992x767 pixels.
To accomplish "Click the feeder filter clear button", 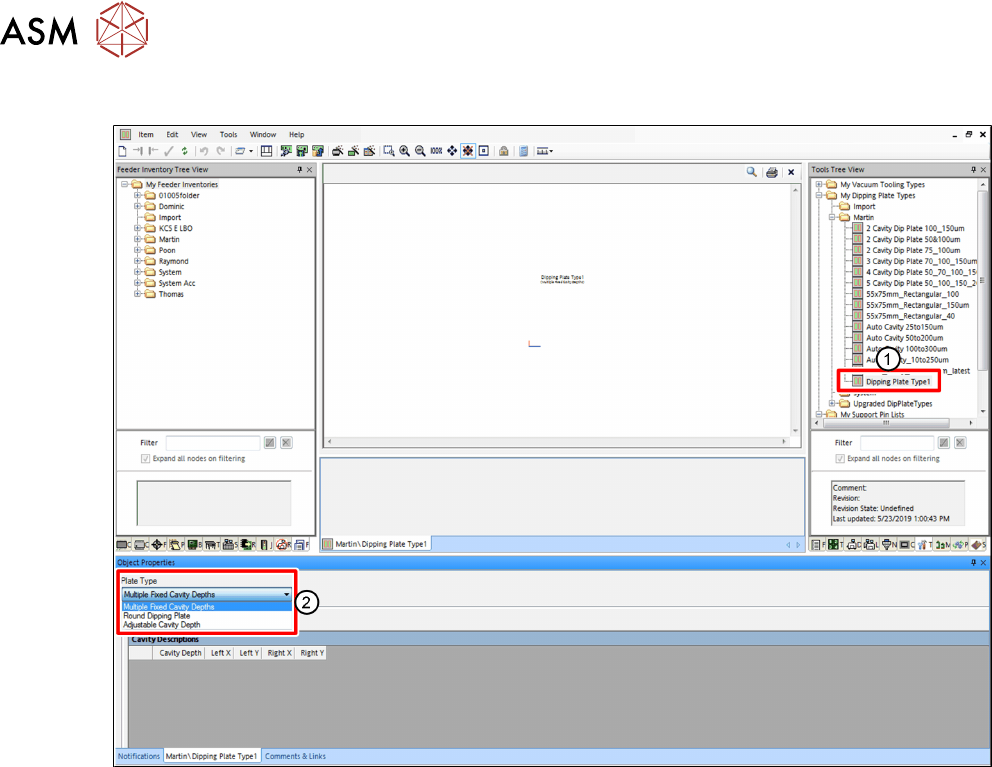I will click(287, 442).
